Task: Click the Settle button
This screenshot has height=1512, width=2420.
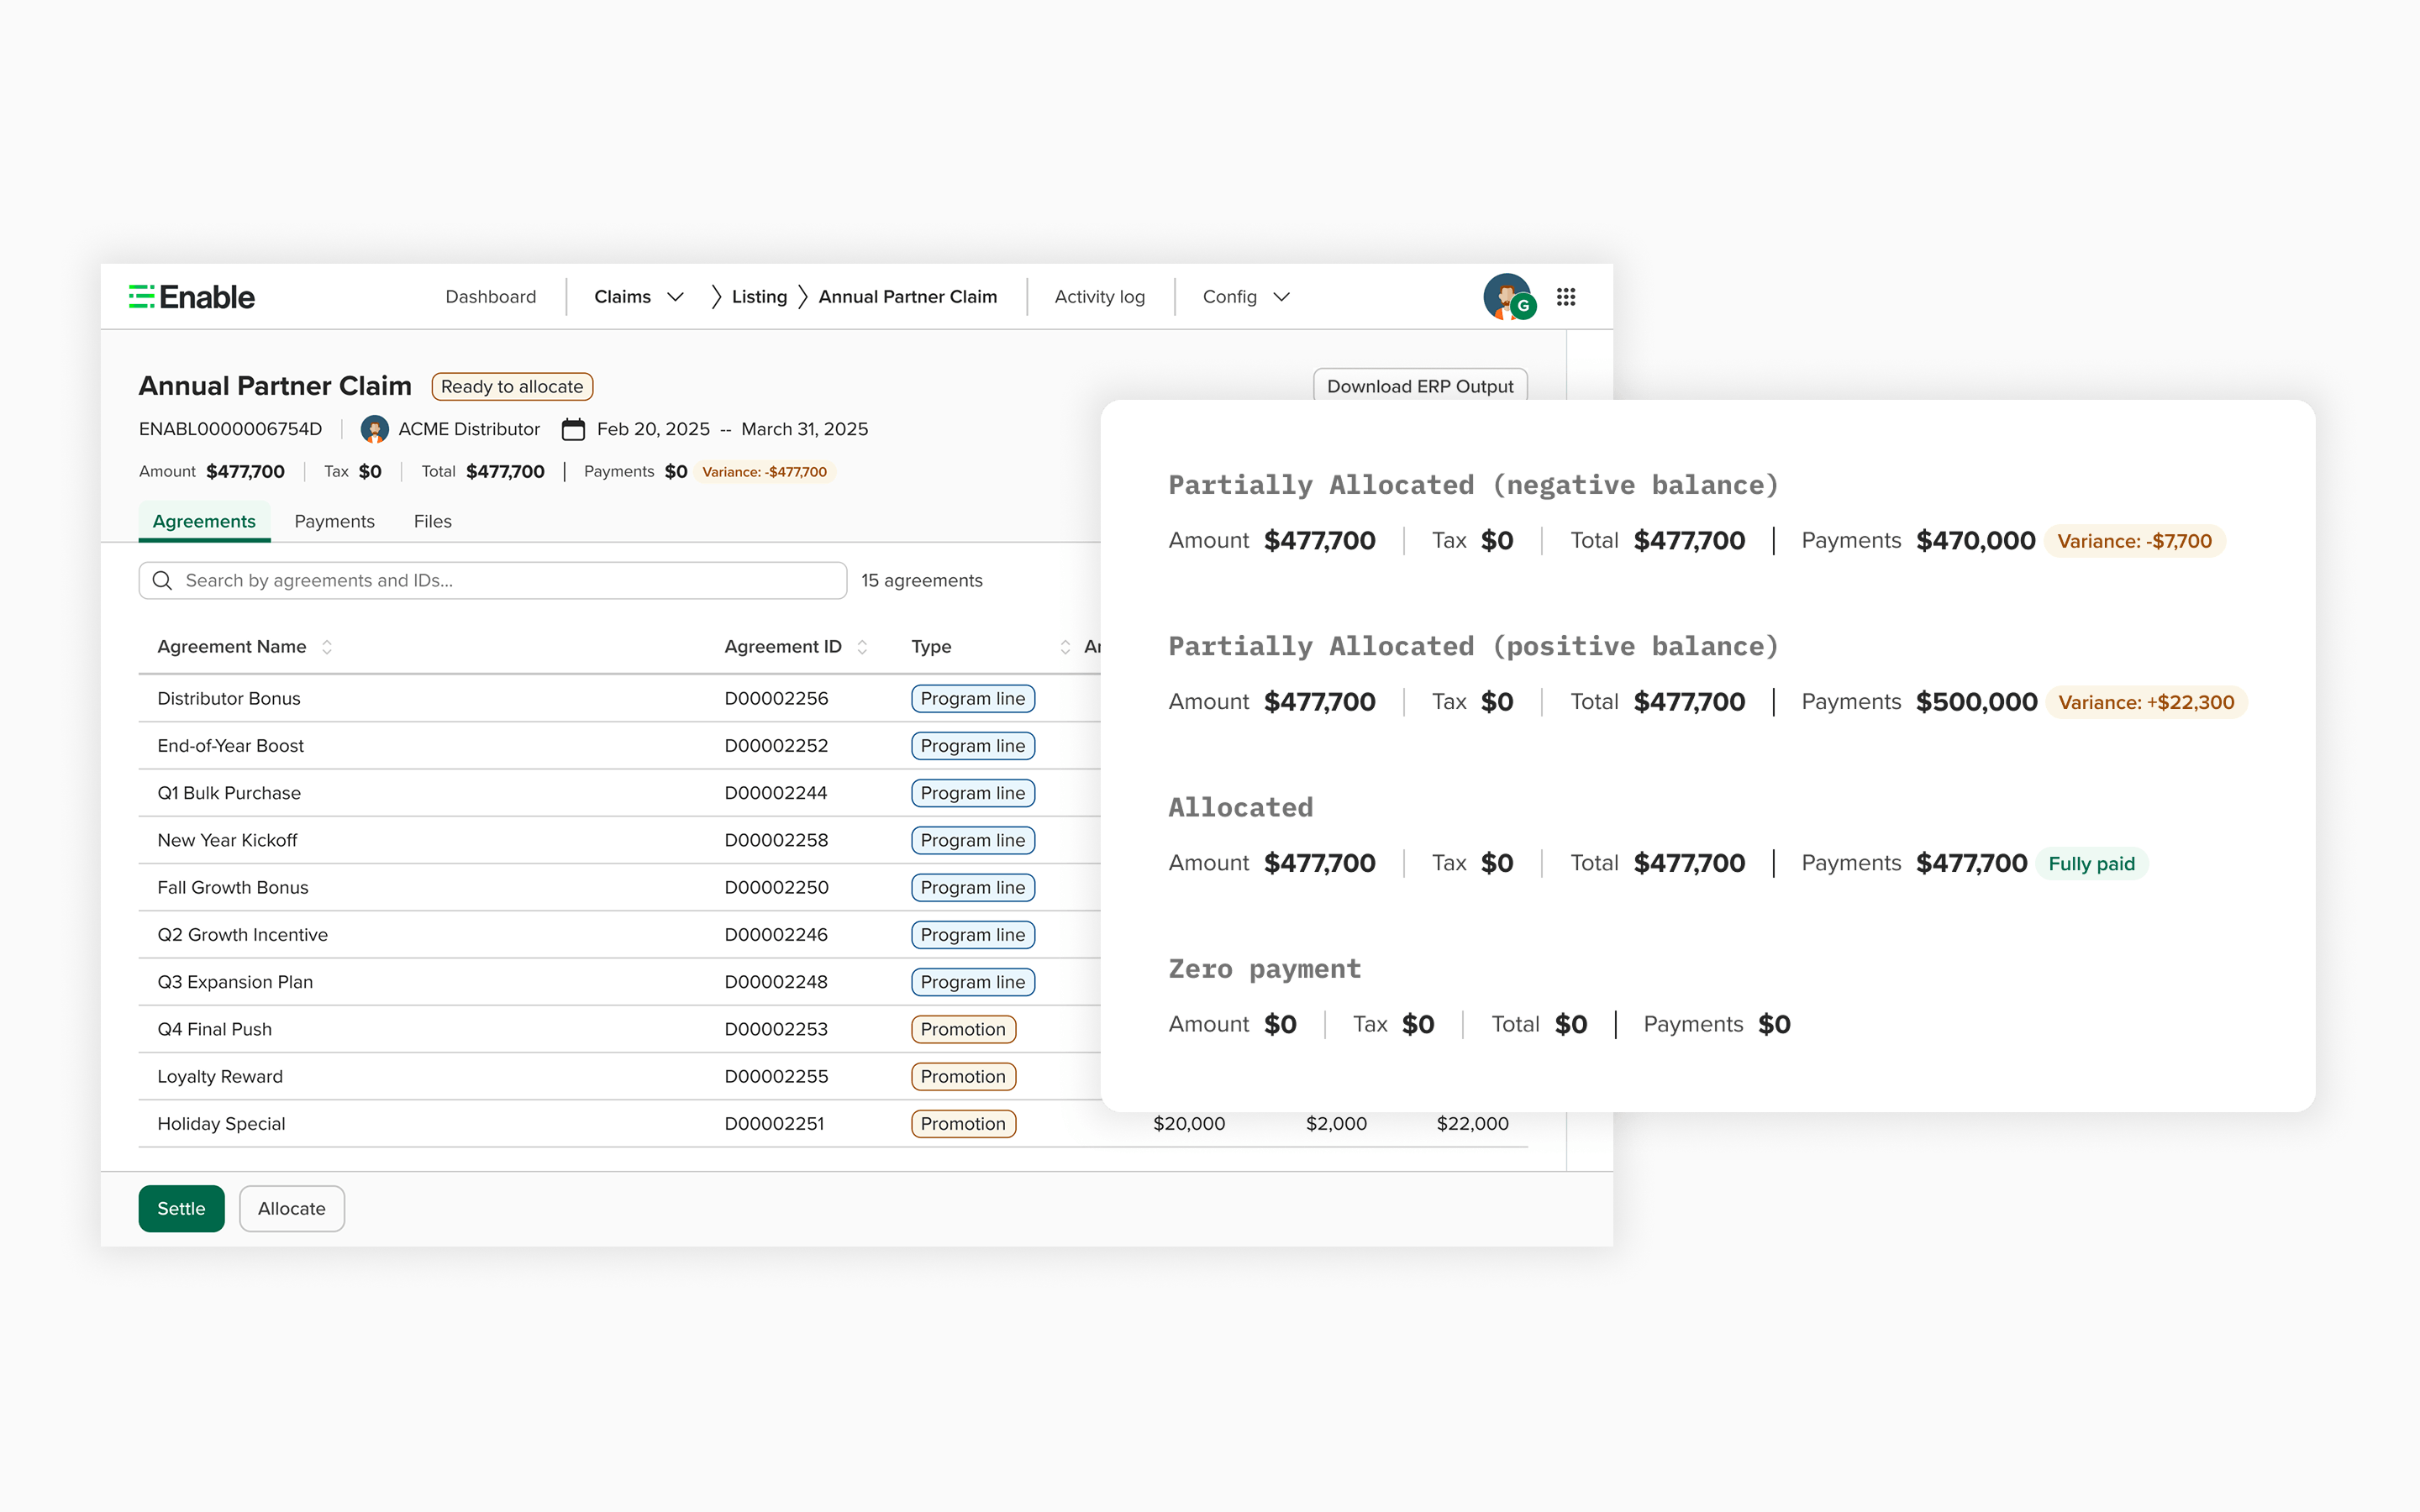Action: tap(181, 1208)
